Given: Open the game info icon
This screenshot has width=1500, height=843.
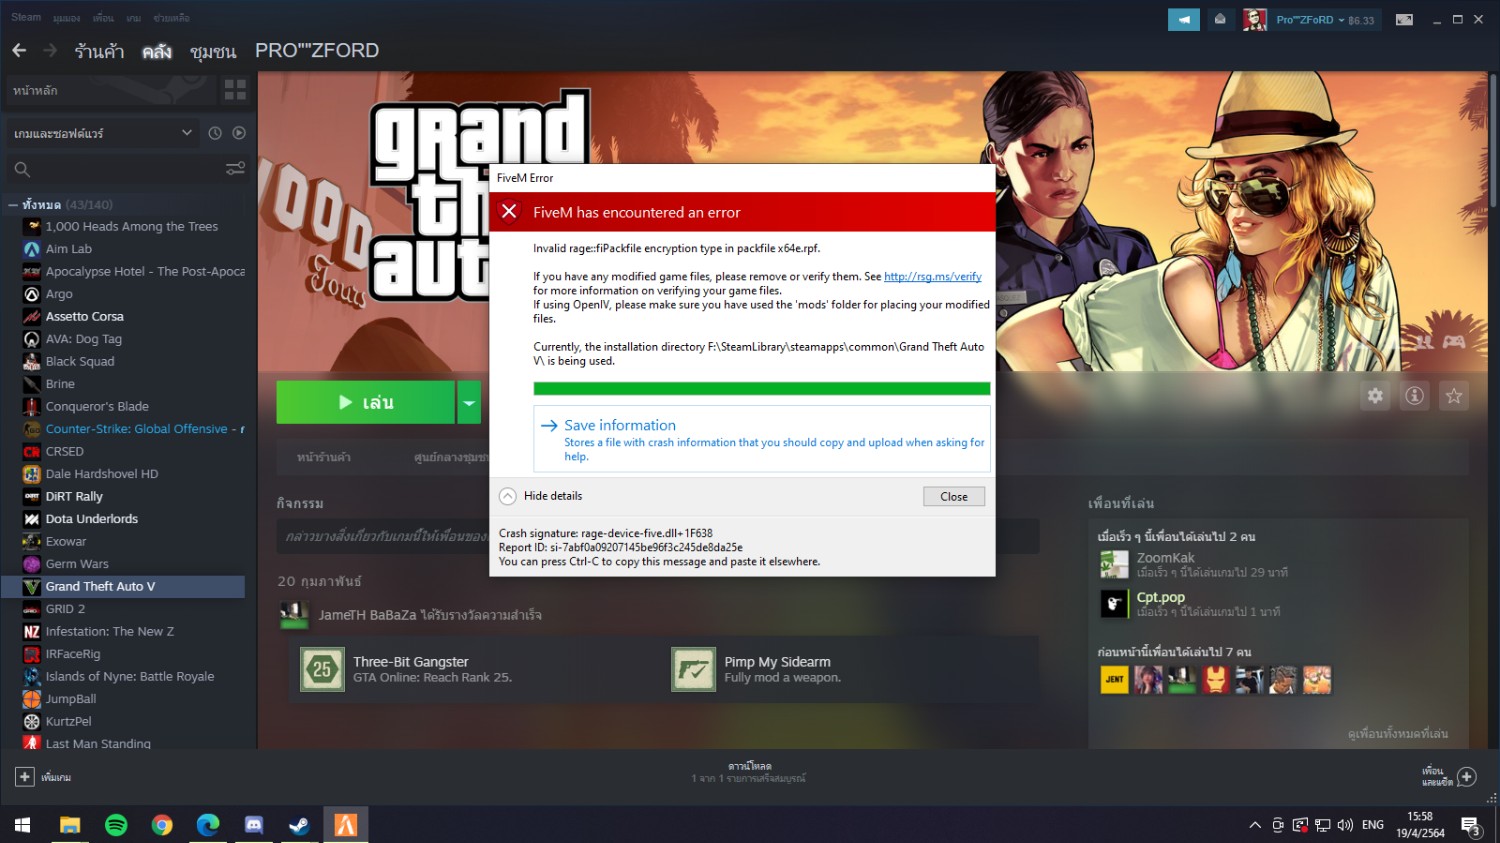Looking at the screenshot, I should click(x=1415, y=396).
